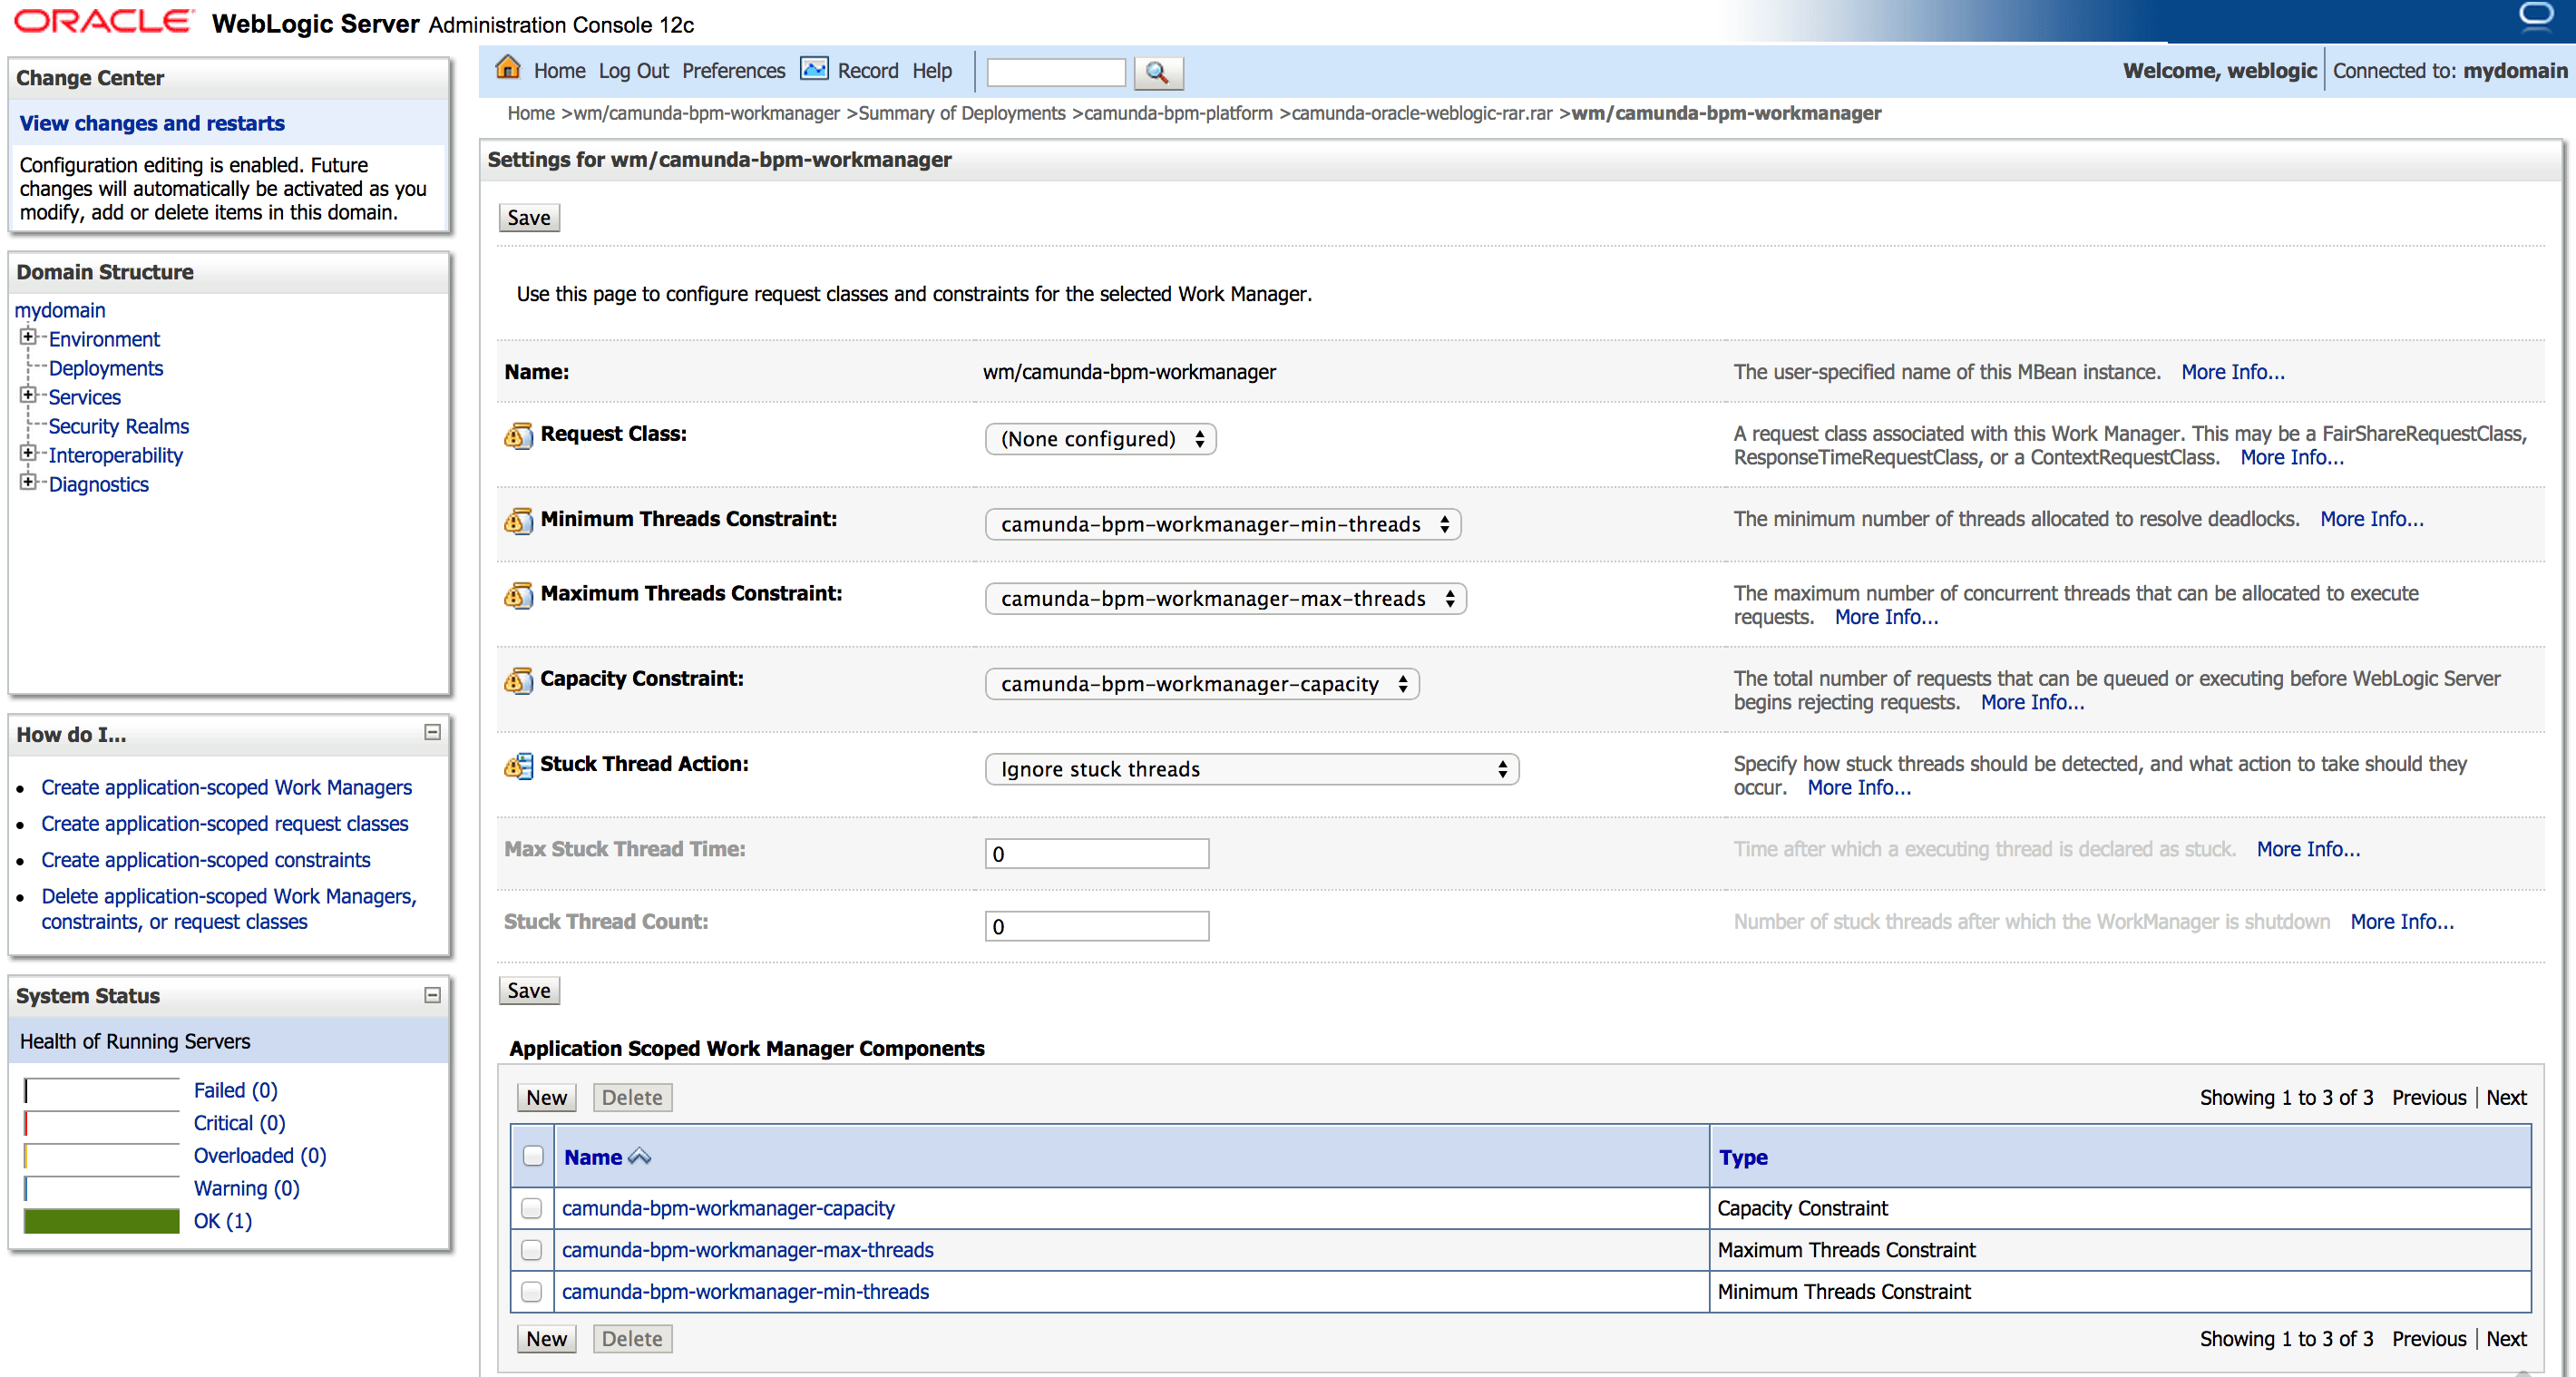The image size is (2576, 1377).
Task: Expand the Services tree node
Action: [28, 395]
